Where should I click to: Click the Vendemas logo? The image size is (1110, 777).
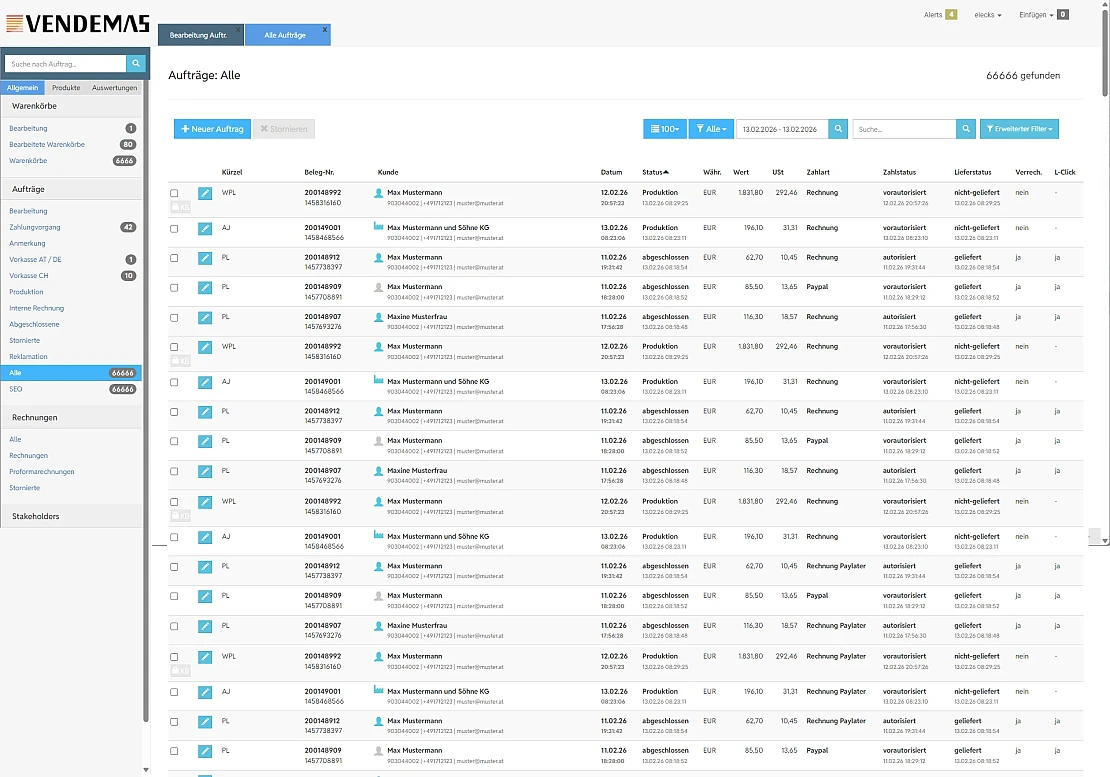tap(77, 24)
